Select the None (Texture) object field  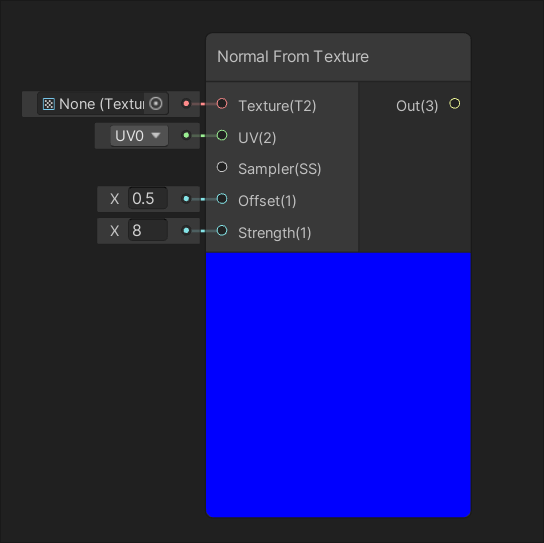103,104
